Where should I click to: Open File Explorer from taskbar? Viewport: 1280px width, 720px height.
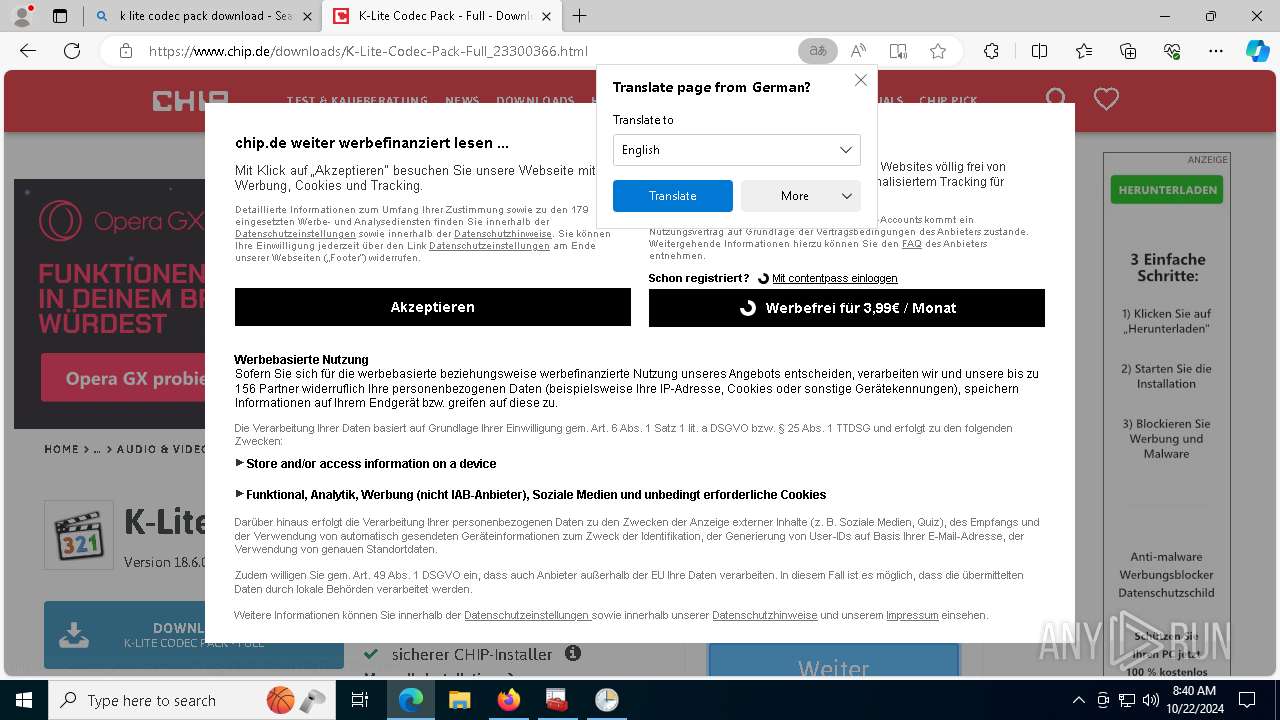[459, 700]
